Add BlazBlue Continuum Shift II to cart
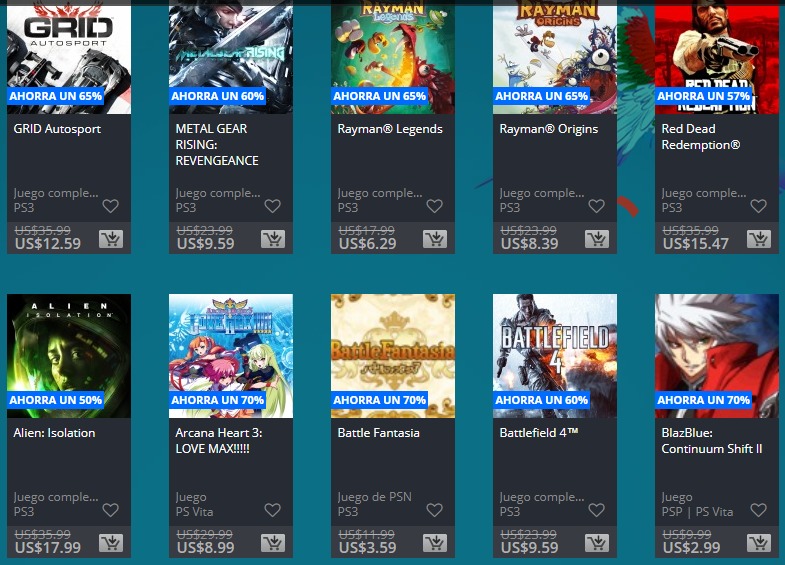Screen dimensions: 785x565 click(x=759, y=543)
